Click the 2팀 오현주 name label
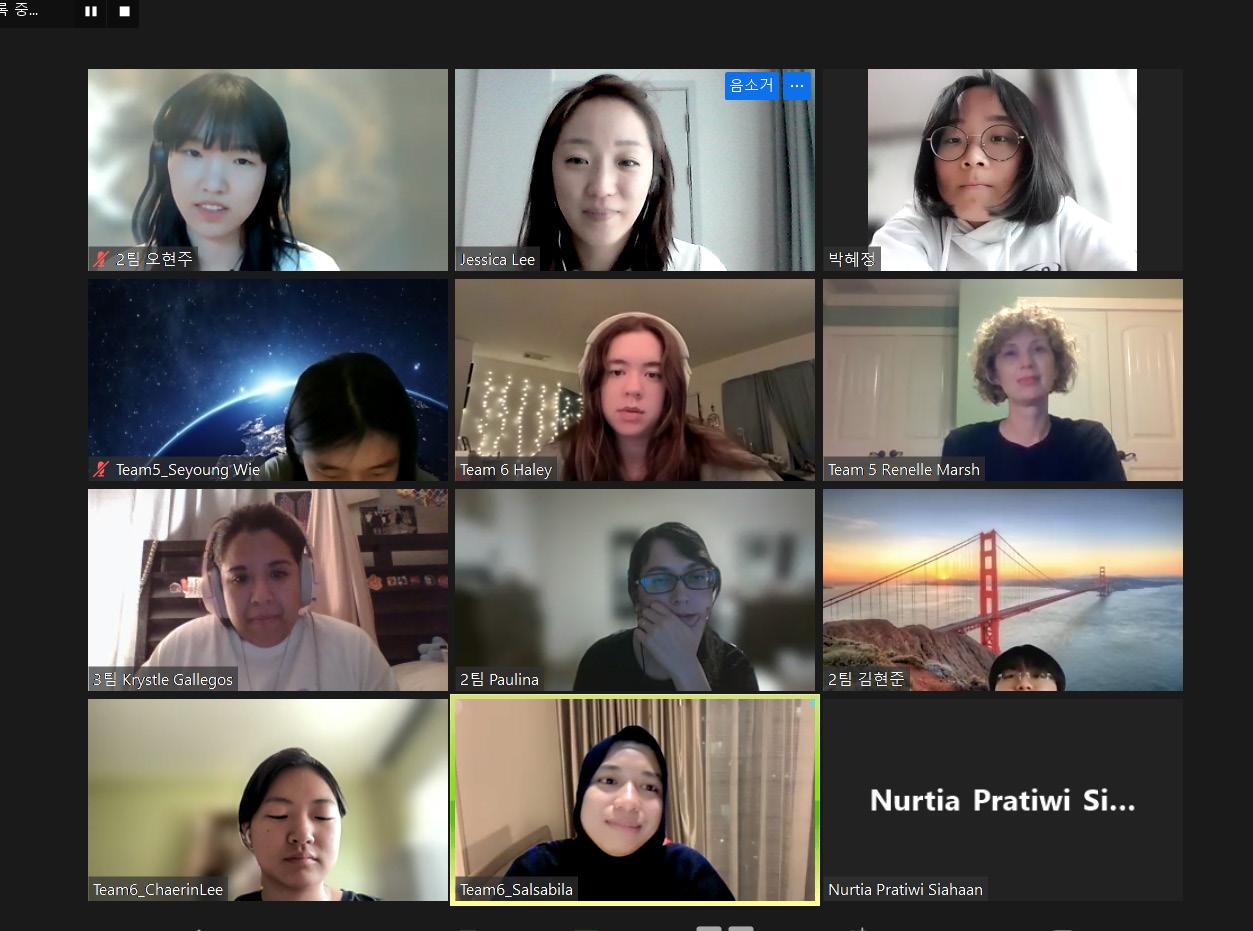Image resolution: width=1253 pixels, height=931 pixels. [x=154, y=259]
